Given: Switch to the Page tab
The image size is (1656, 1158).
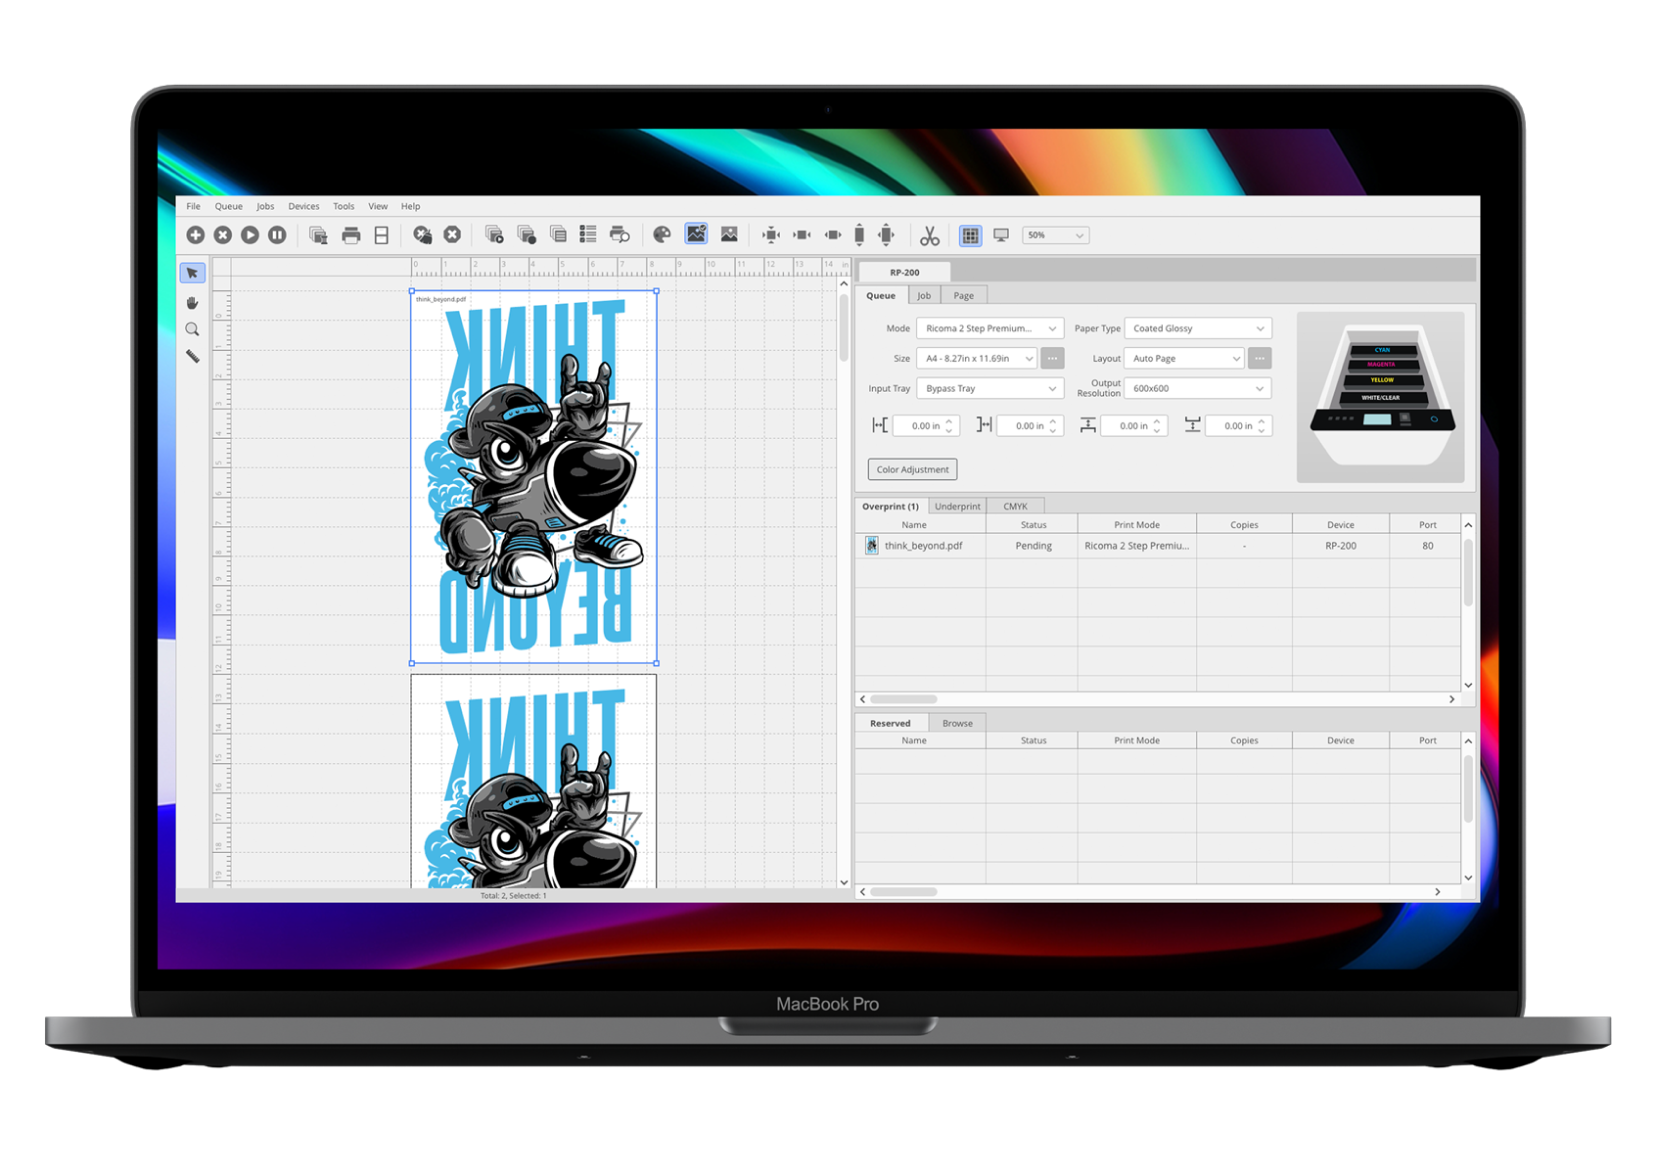Looking at the screenshot, I should click(963, 295).
